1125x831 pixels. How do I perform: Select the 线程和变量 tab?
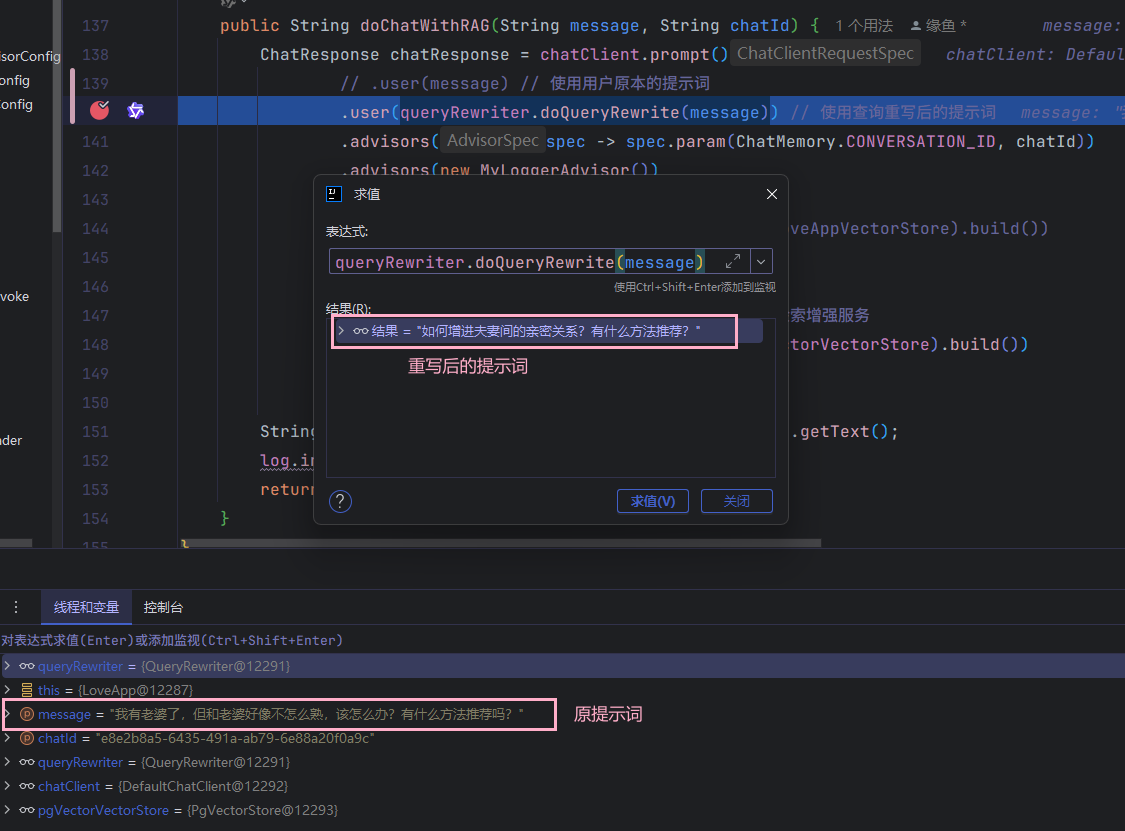[86, 607]
